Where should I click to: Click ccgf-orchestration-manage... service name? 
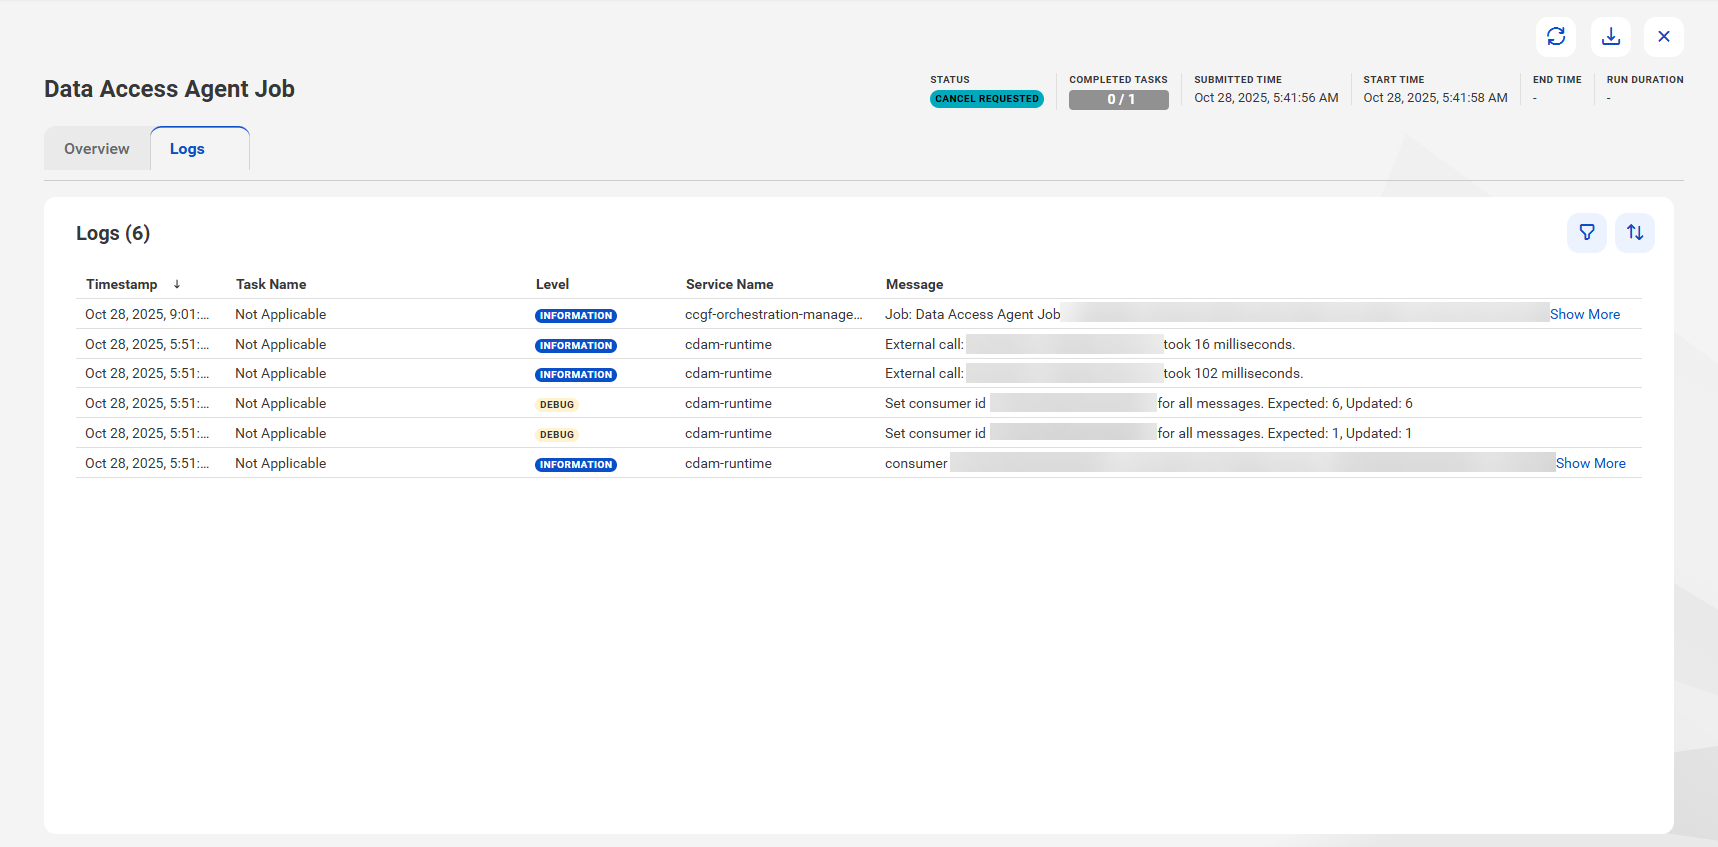(774, 314)
